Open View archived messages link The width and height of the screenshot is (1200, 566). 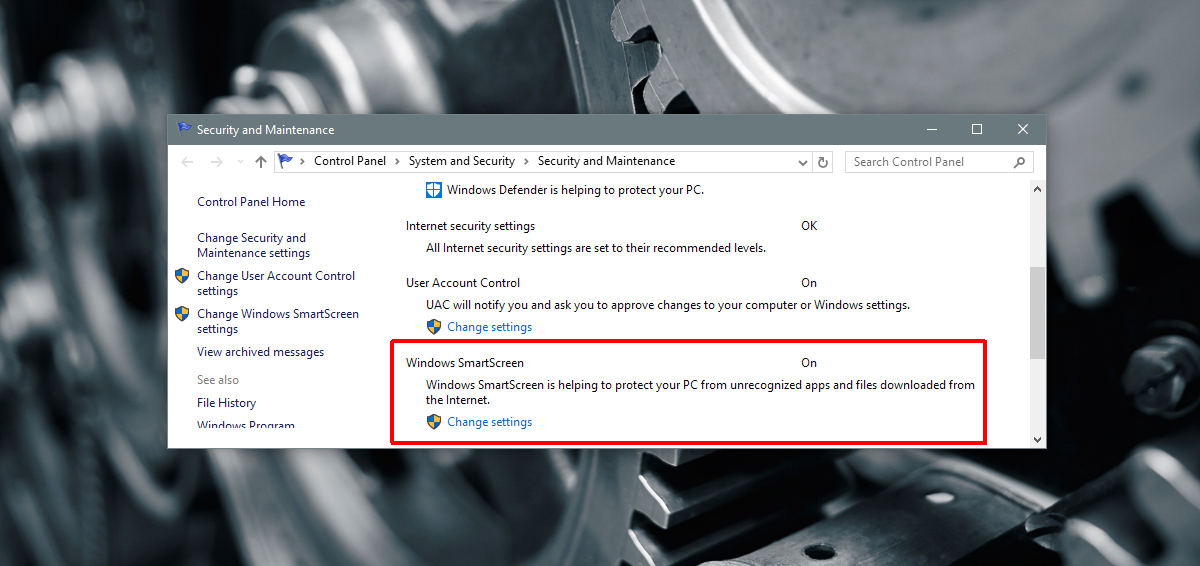(261, 352)
